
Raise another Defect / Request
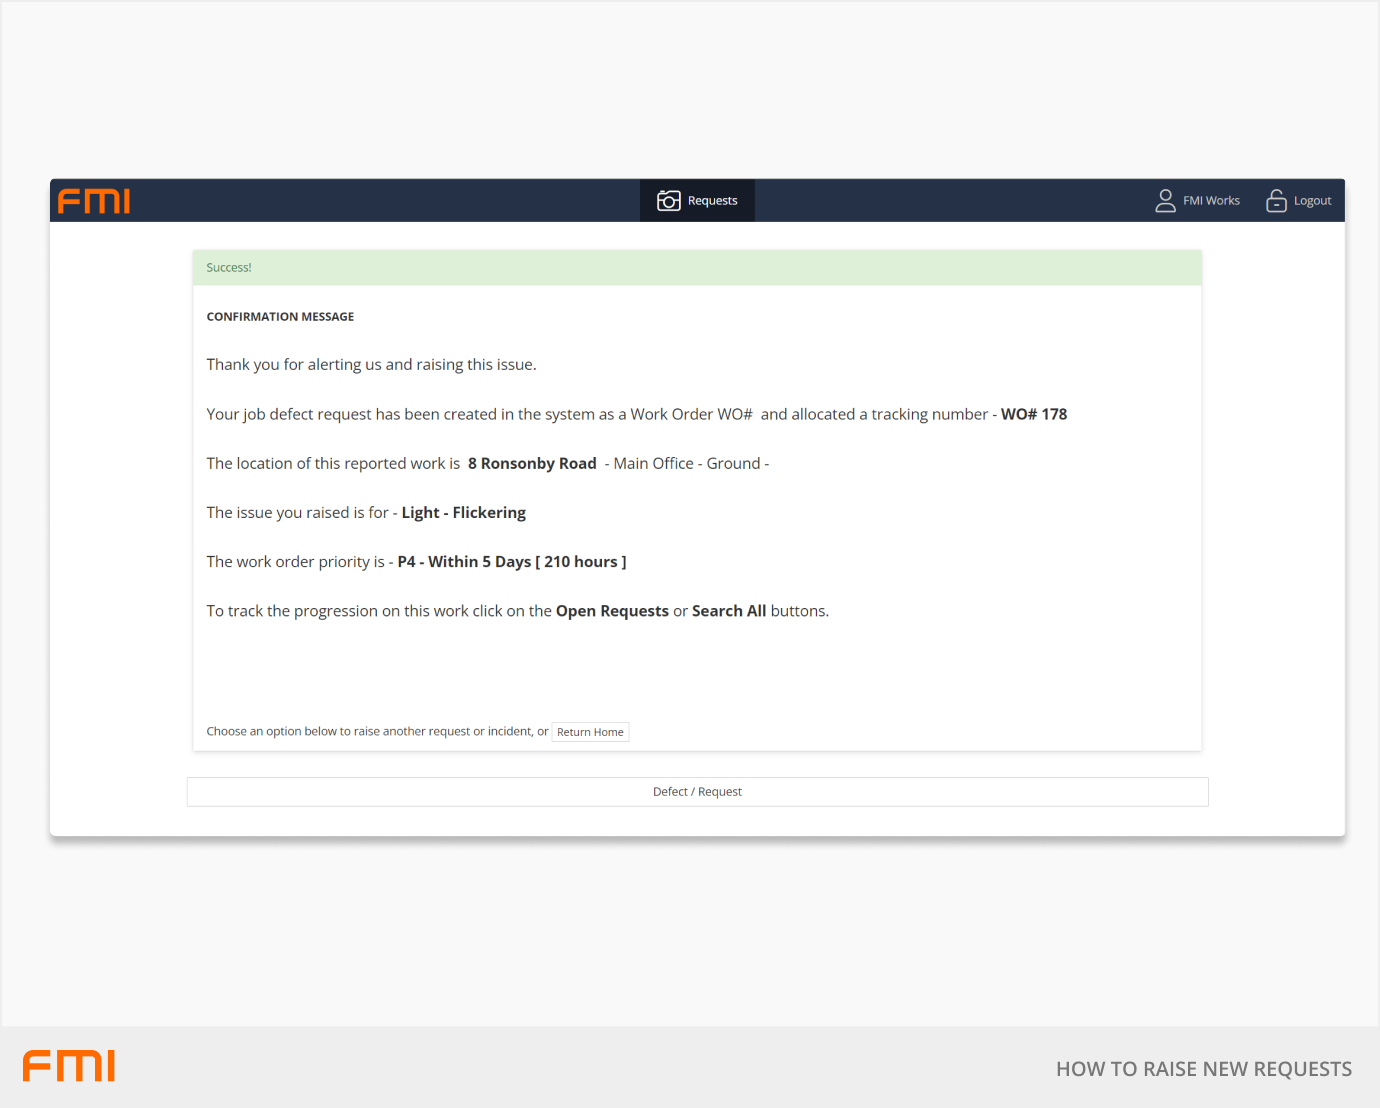tap(697, 792)
